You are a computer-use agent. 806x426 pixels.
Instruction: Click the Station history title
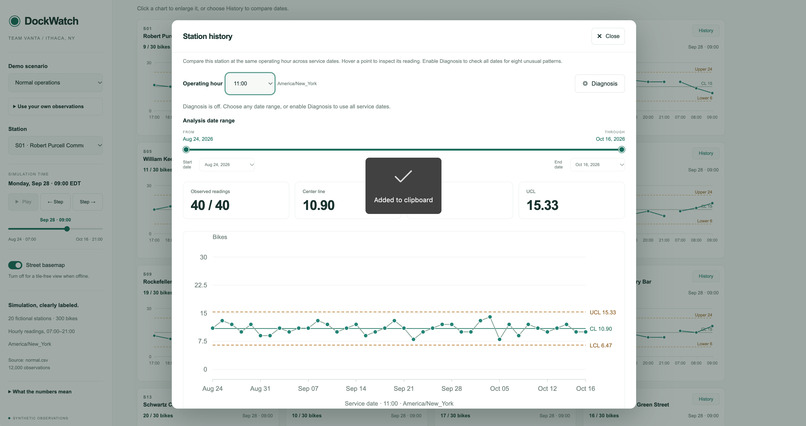pos(208,36)
